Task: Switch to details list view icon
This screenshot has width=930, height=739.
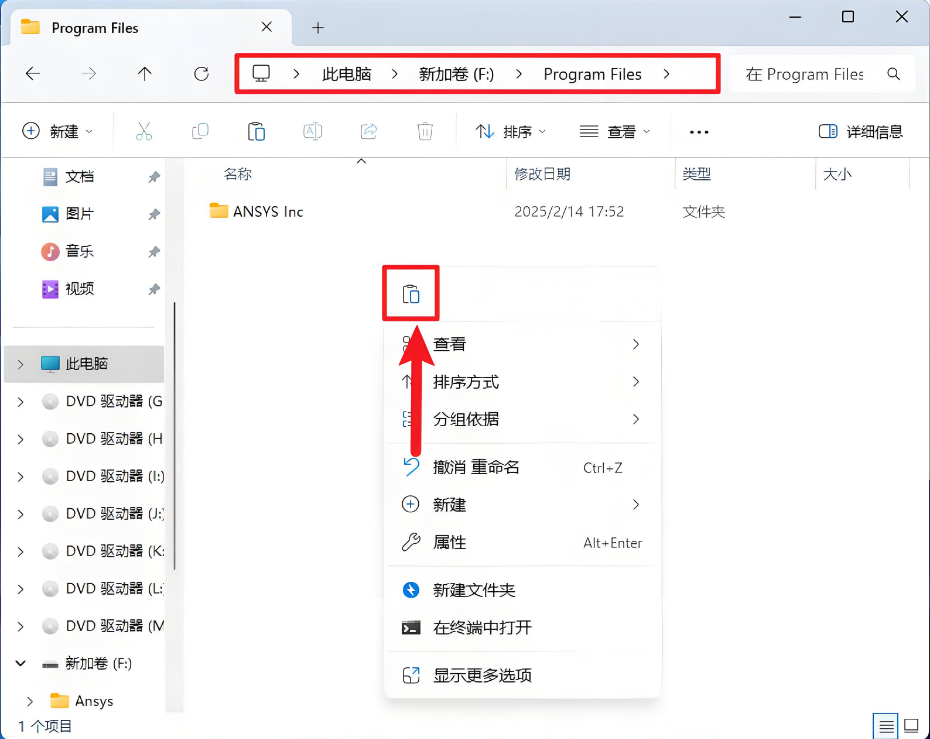Action: [886, 726]
